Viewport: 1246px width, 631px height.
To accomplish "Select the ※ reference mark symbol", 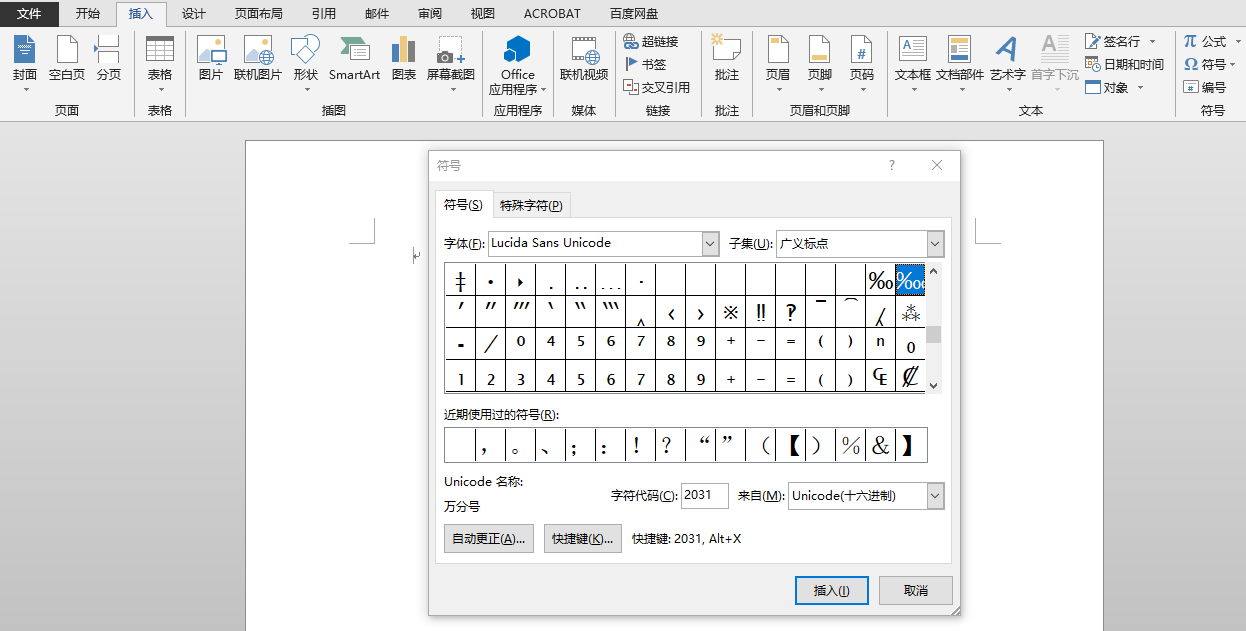I will coord(730,312).
